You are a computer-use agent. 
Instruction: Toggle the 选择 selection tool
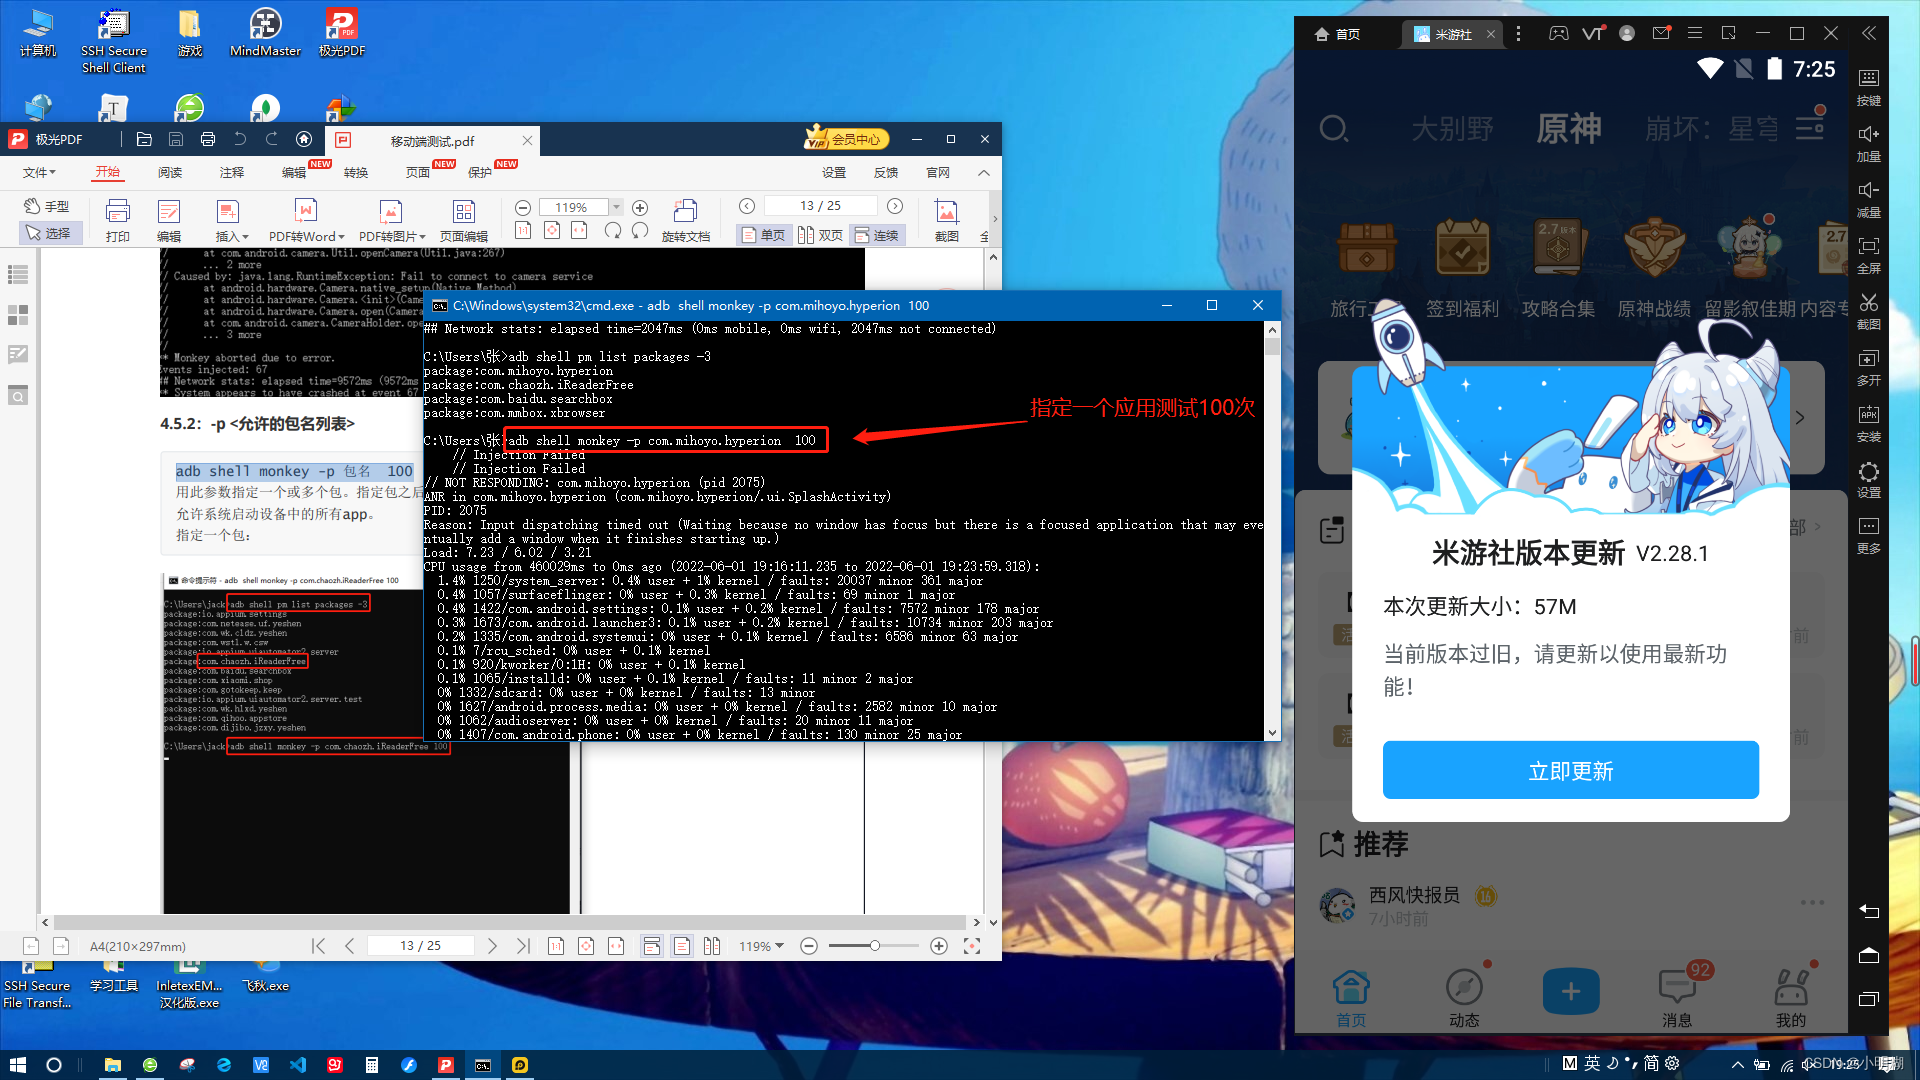click(50, 233)
